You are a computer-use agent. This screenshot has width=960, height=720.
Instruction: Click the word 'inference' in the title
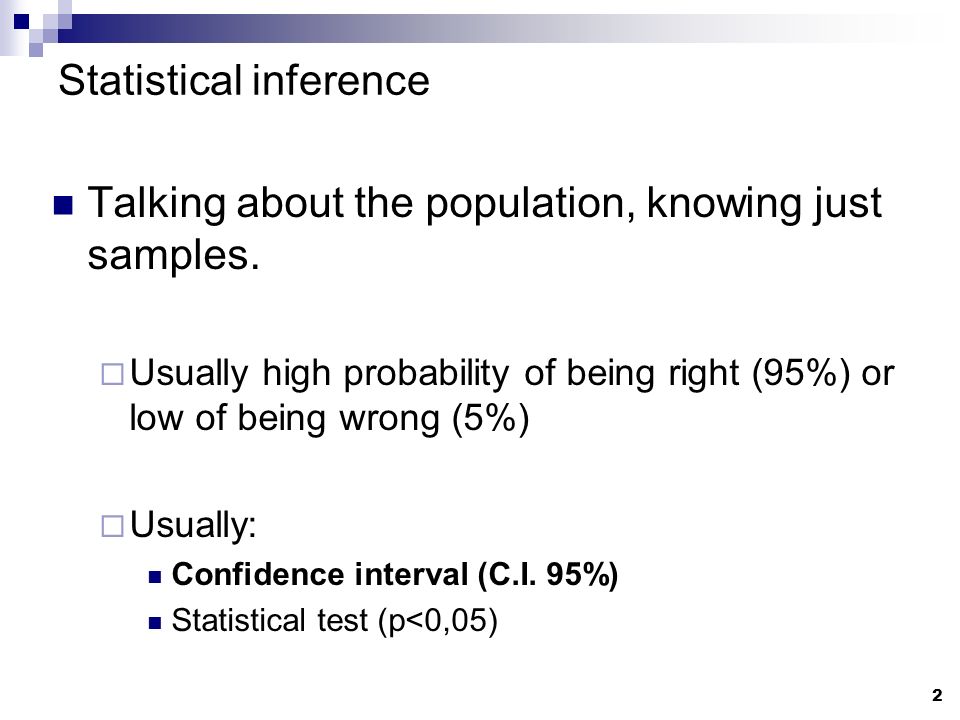coord(341,80)
